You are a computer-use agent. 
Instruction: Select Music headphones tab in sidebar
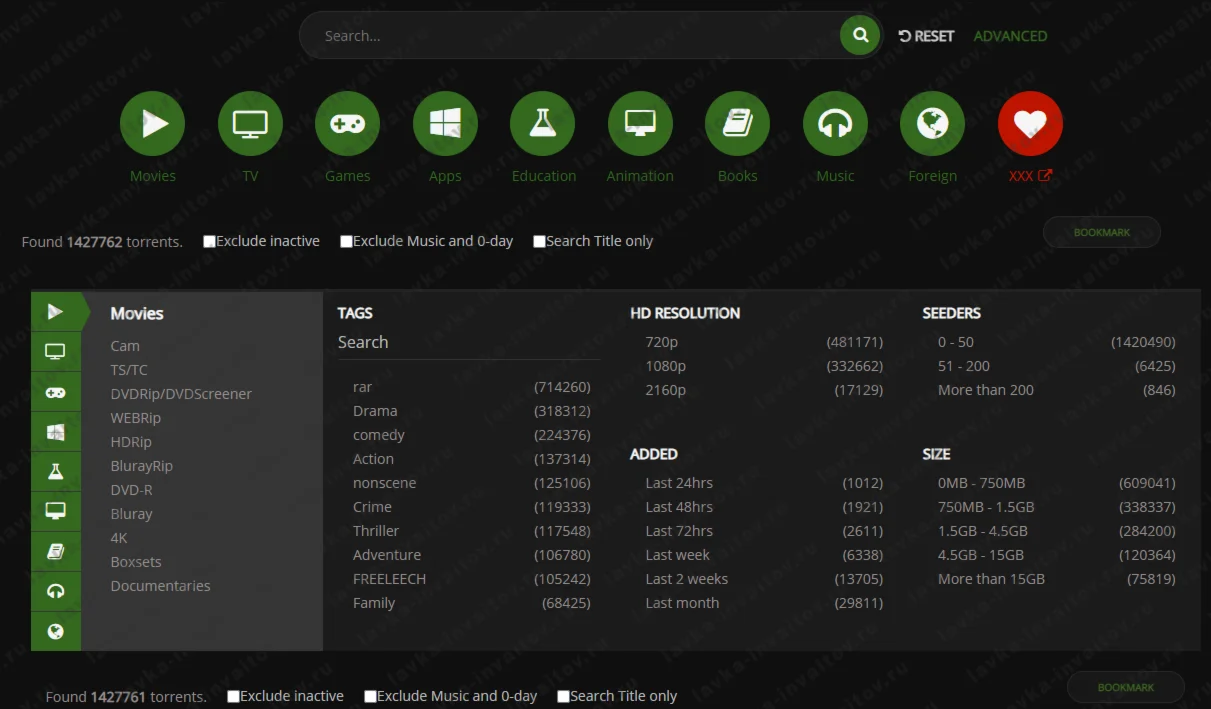coord(56,591)
